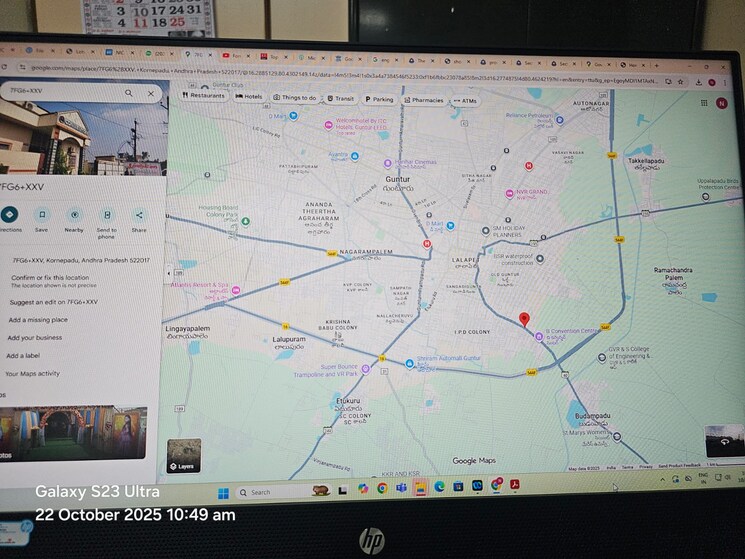Clear the 7FG6+XXV search with X icon

click(x=151, y=94)
